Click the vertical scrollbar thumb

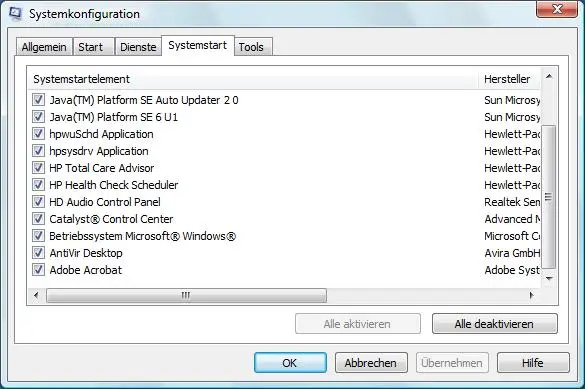(x=549, y=197)
